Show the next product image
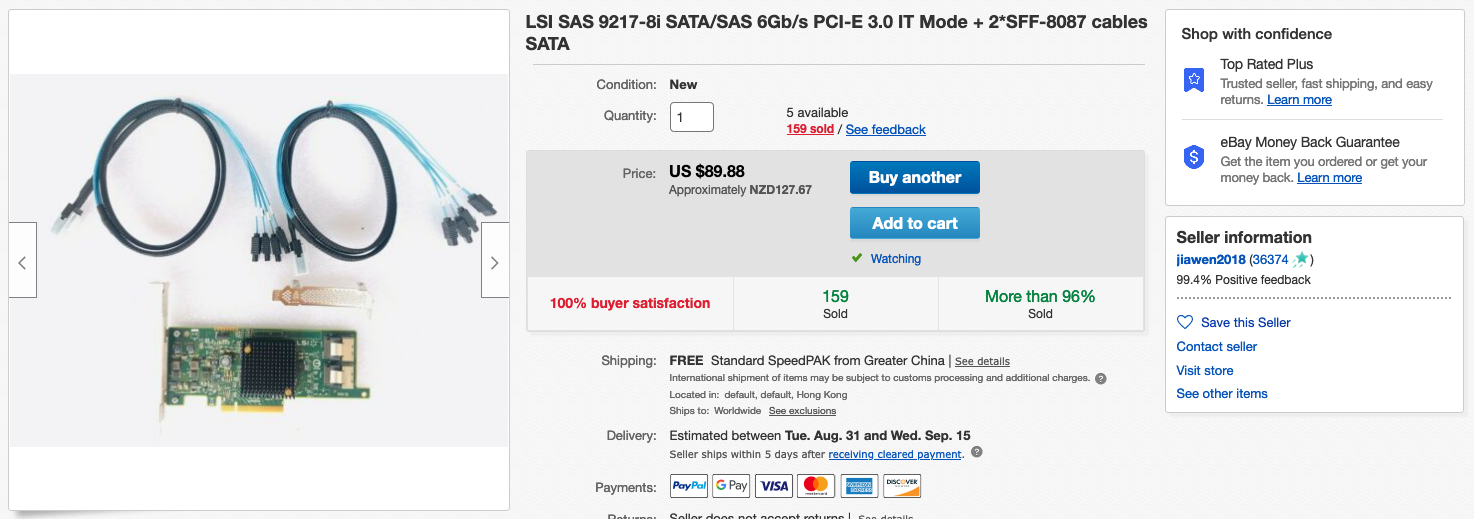Viewport: 1474px width, 519px height. point(495,260)
